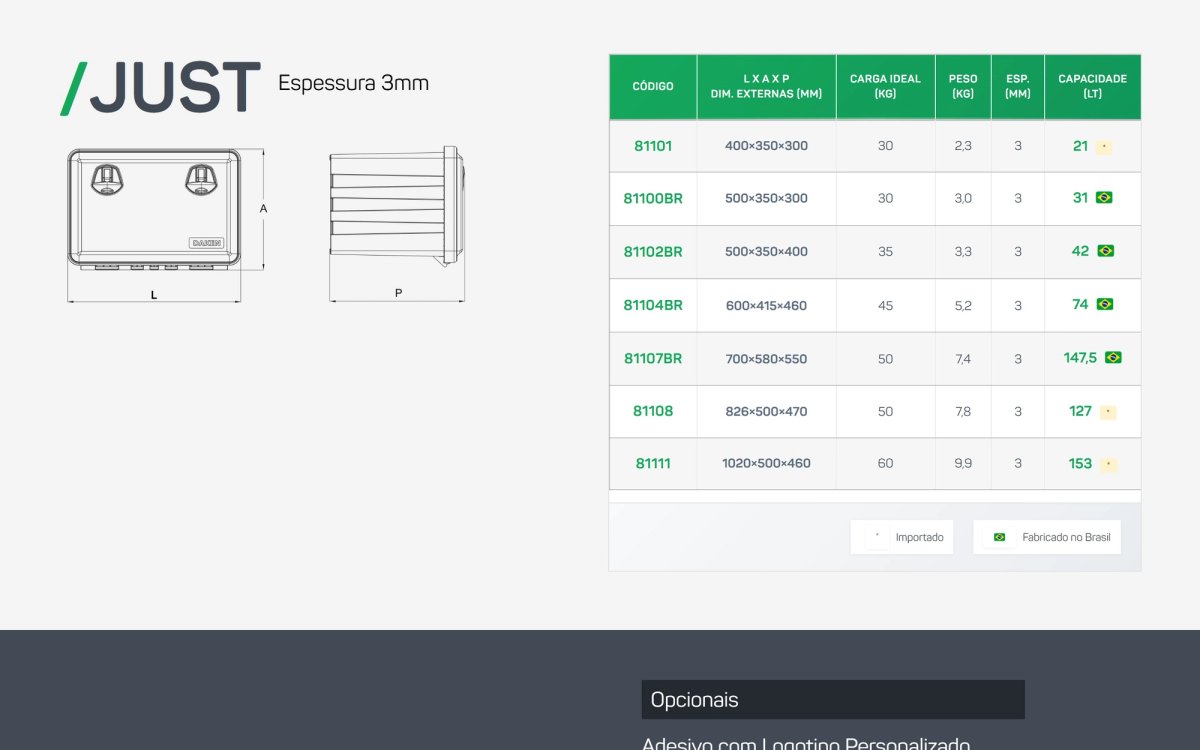
Task: Click the Capacidade (LT) column header
Action: coord(1092,87)
